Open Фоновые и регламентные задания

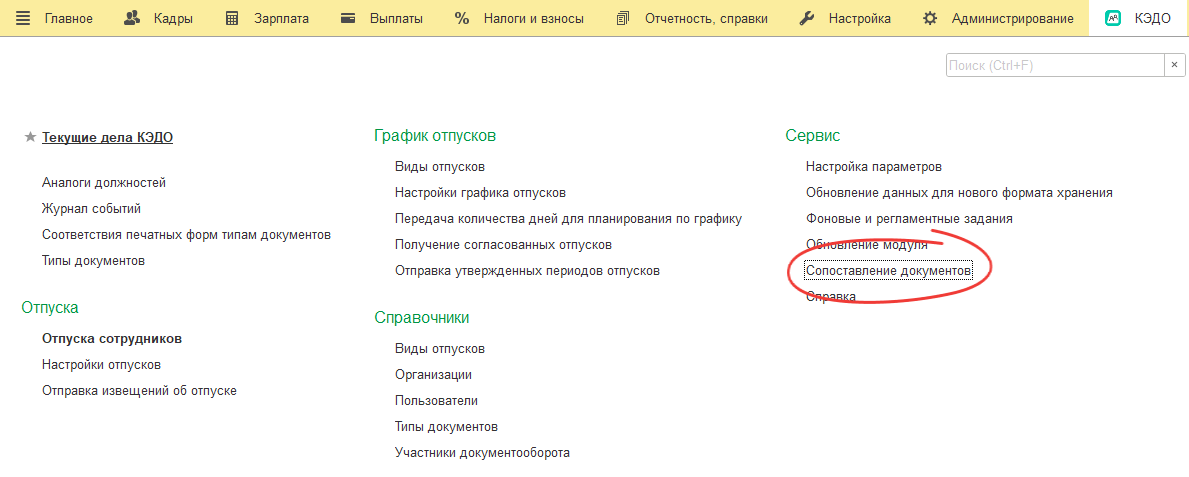pyautogui.click(x=909, y=218)
